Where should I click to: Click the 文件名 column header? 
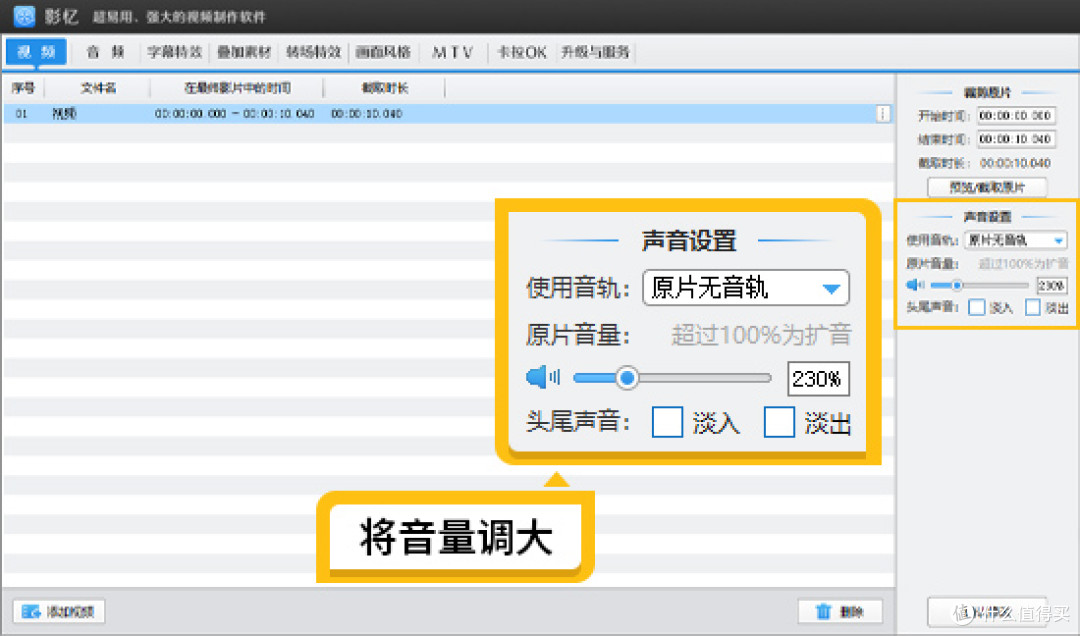coord(98,88)
